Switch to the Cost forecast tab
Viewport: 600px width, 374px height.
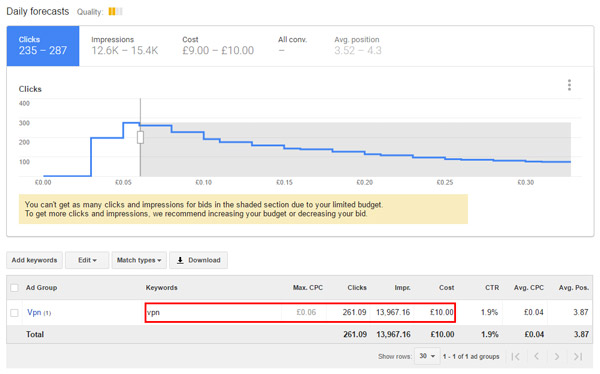coord(218,46)
